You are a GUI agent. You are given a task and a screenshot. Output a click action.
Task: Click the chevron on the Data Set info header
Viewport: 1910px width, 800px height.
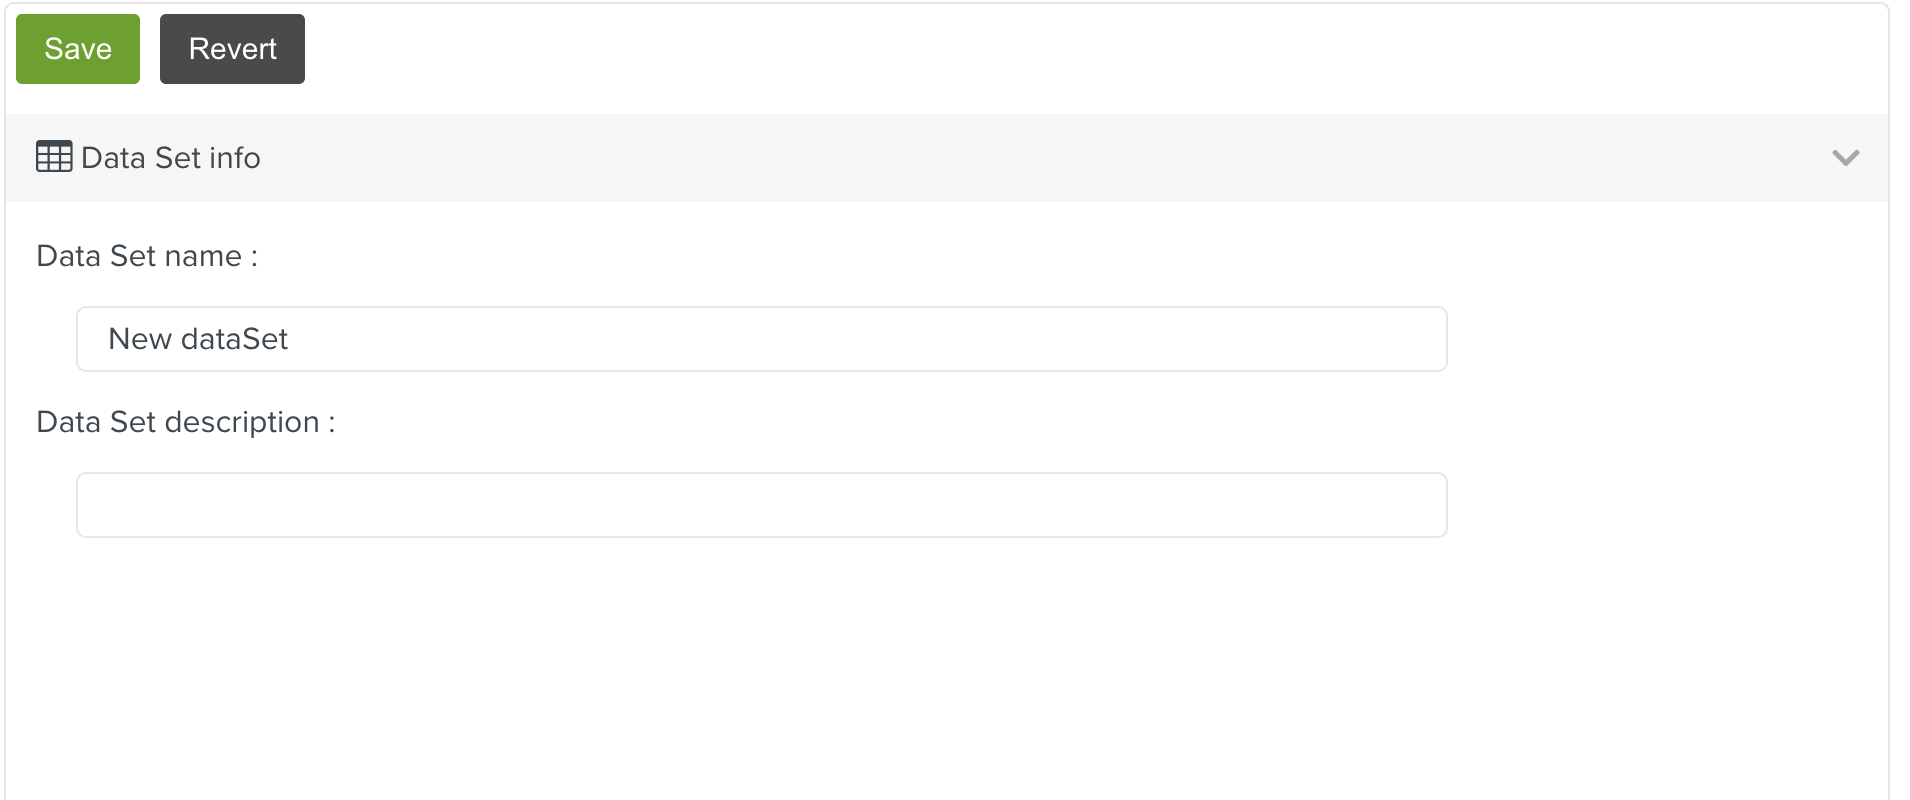pyautogui.click(x=1845, y=157)
